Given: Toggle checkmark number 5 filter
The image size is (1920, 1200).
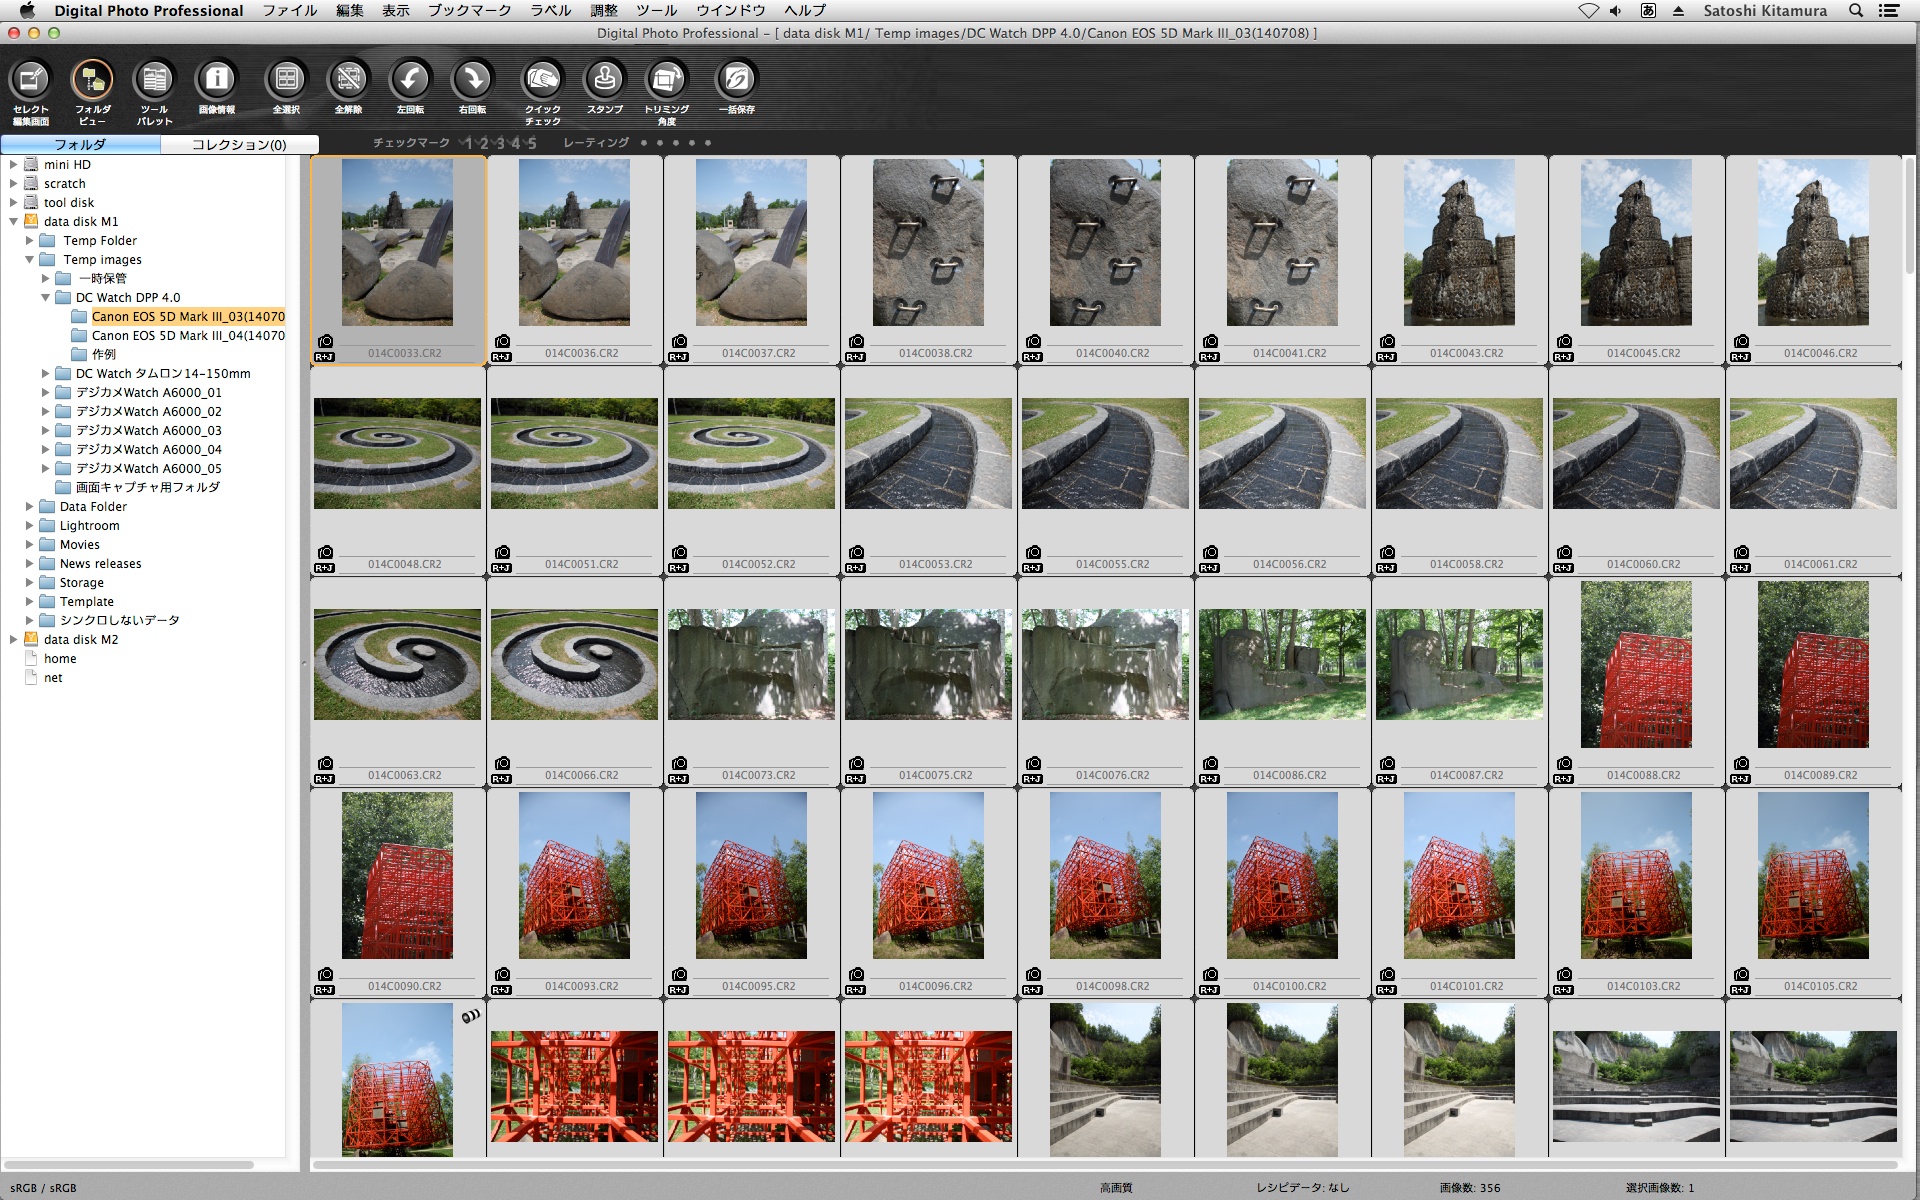Looking at the screenshot, I should 532,143.
